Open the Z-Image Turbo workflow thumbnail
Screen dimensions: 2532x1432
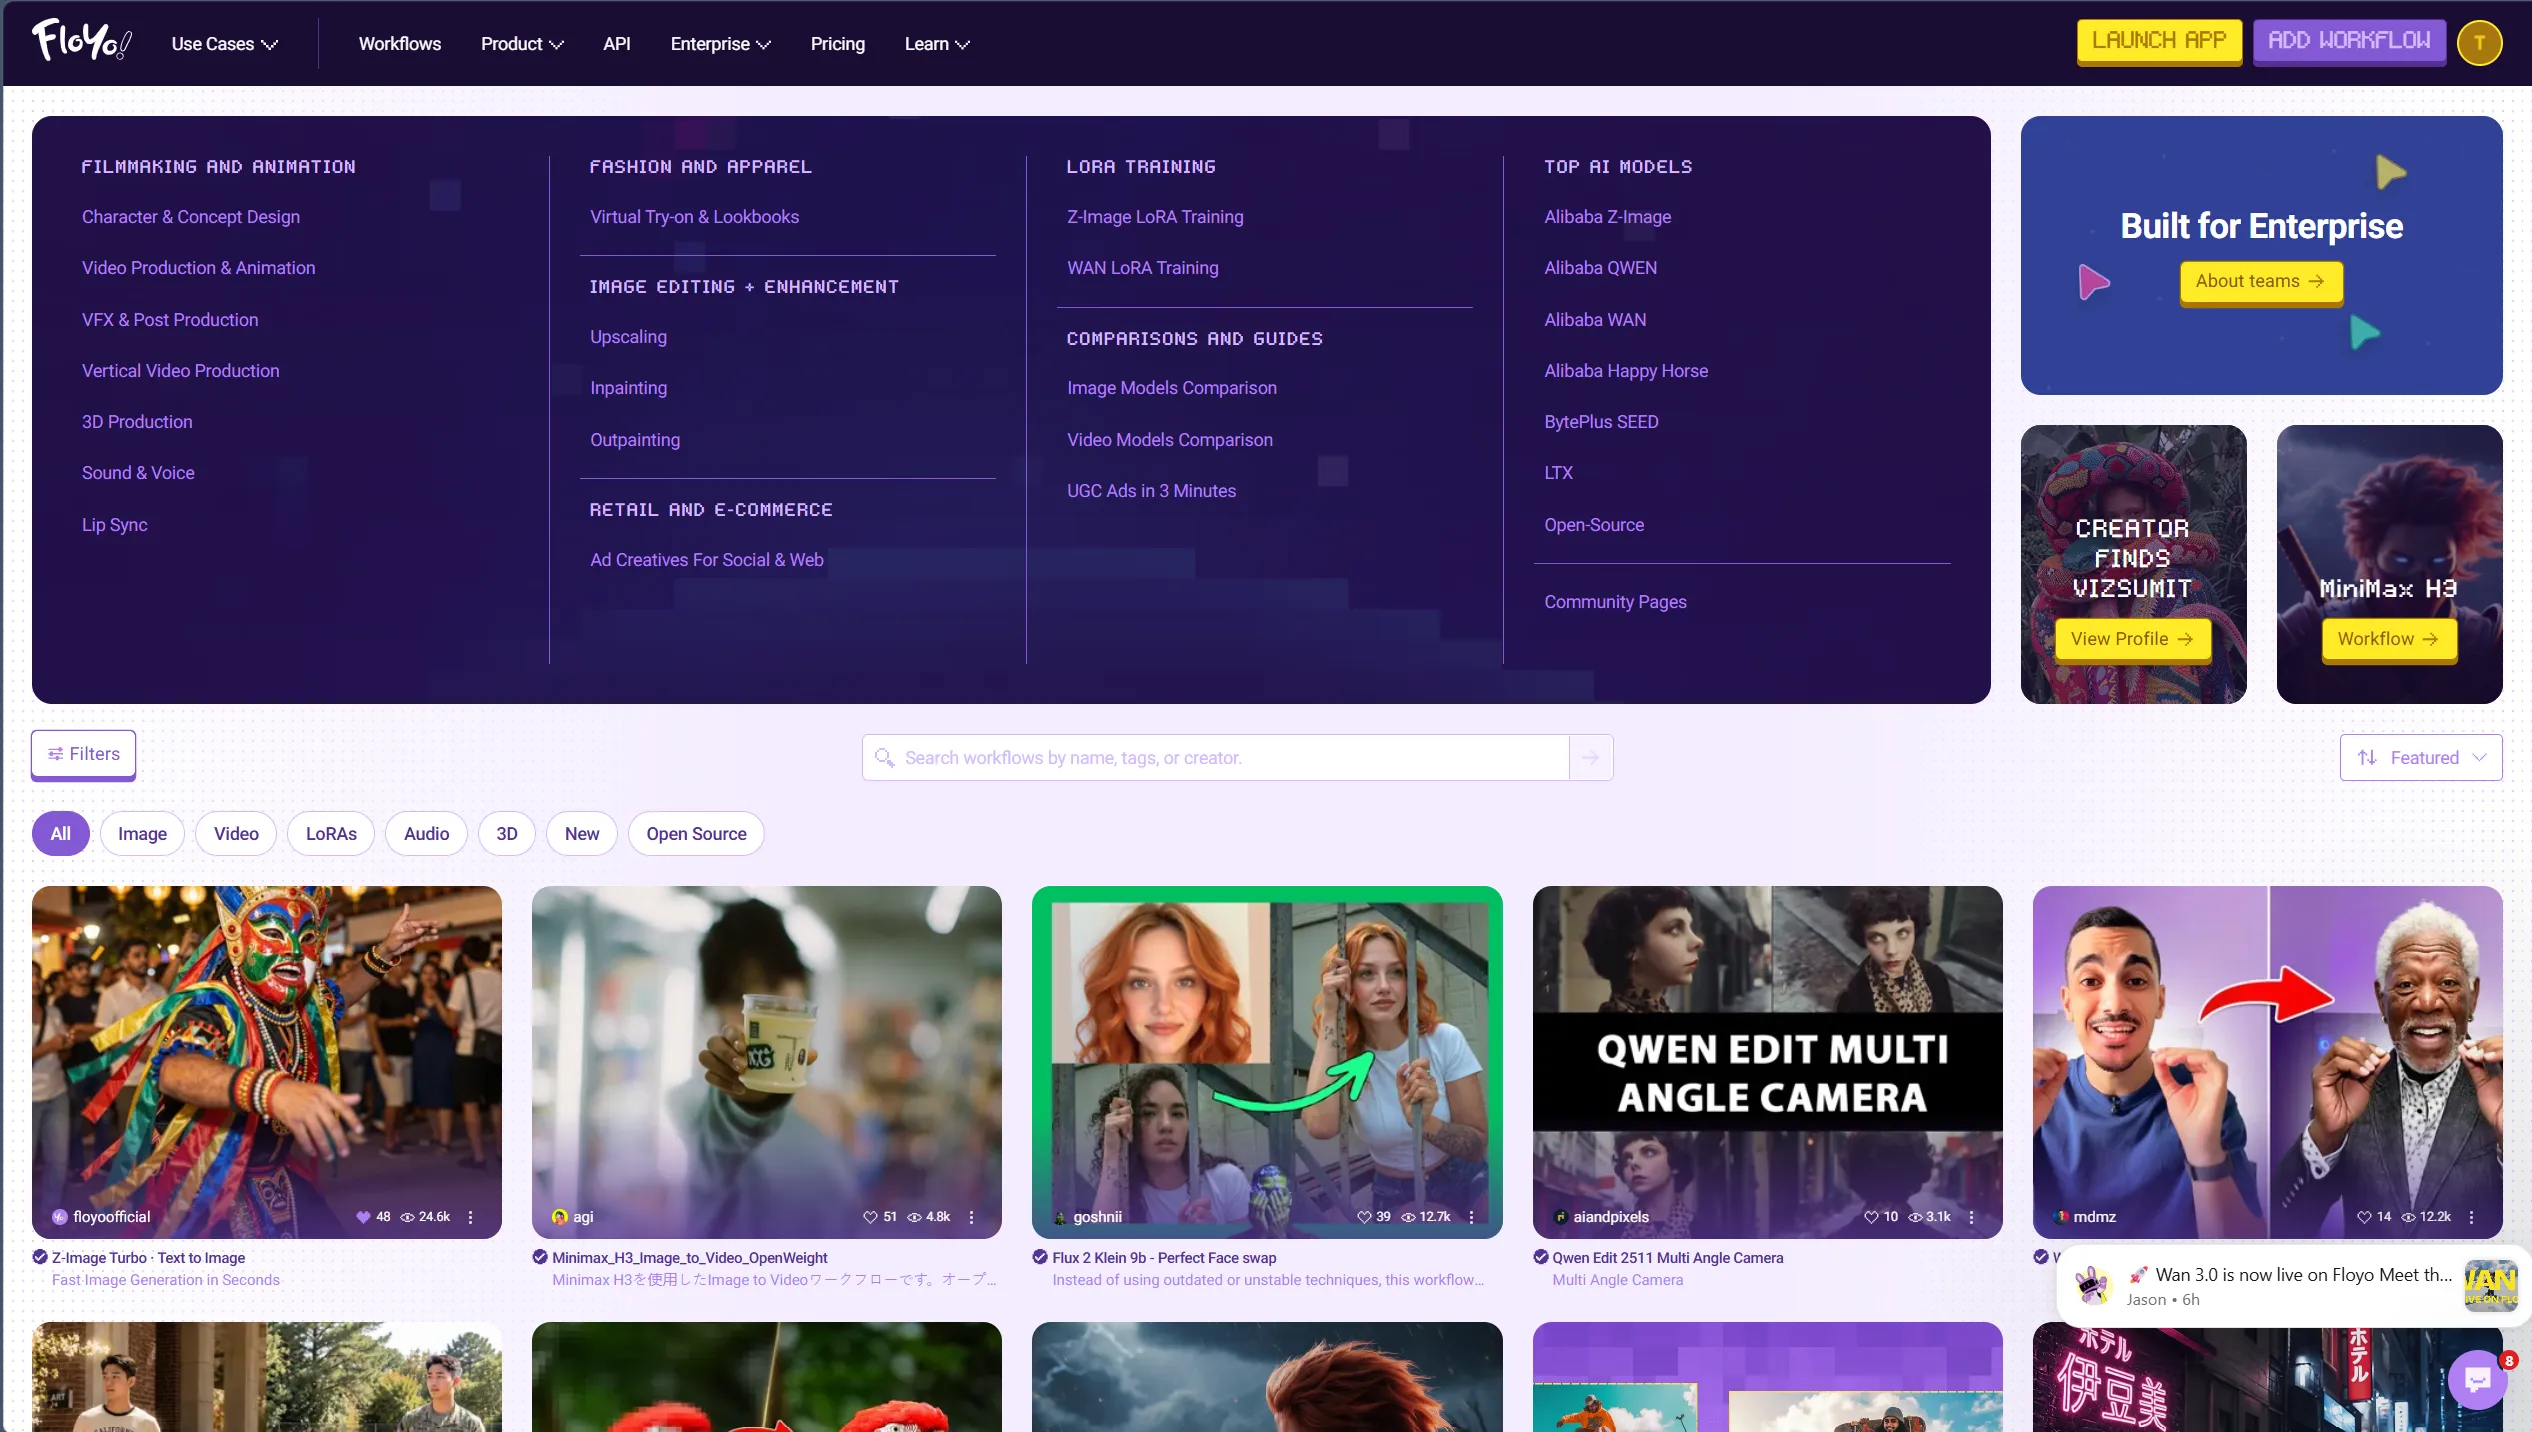click(267, 1062)
